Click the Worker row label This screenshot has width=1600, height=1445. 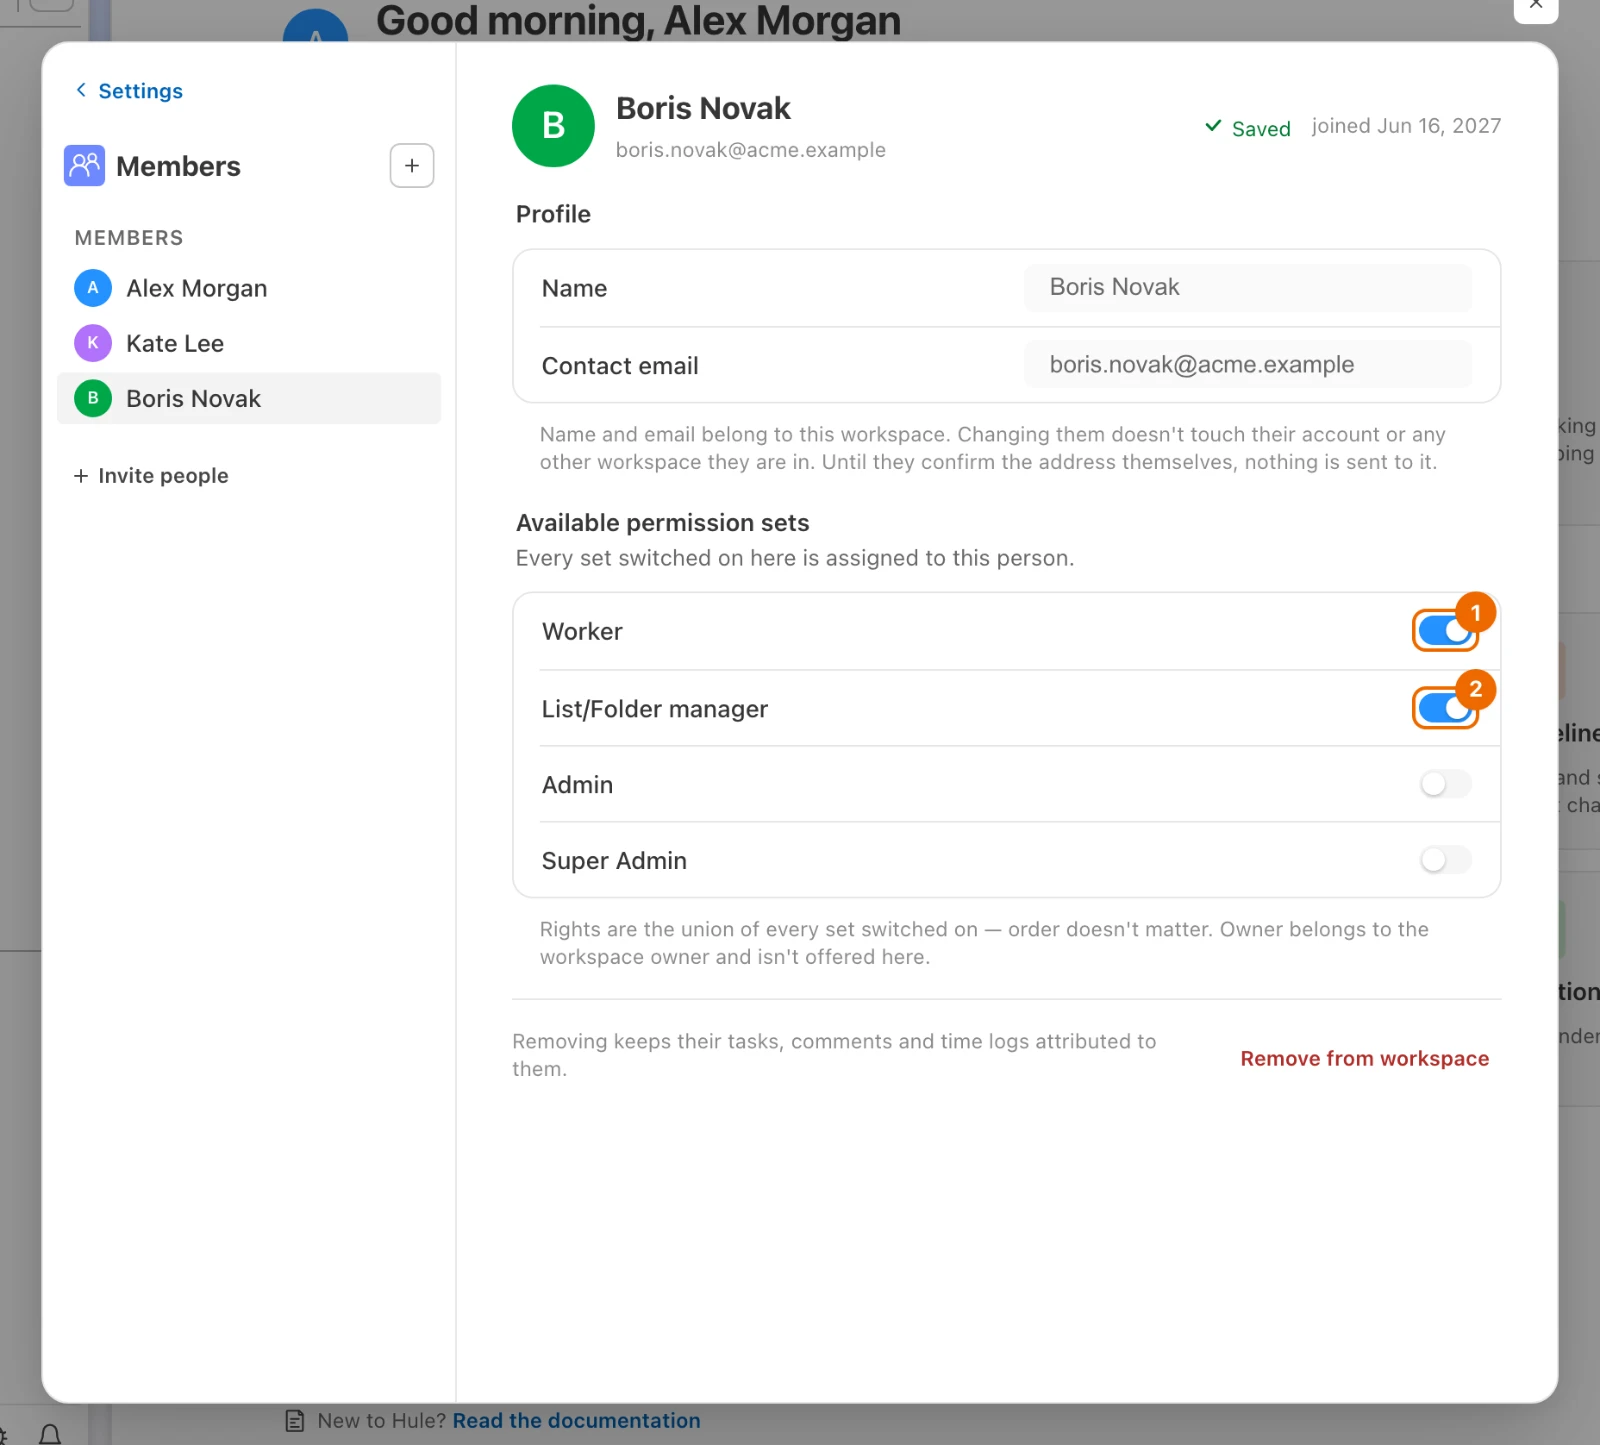pos(582,632)
